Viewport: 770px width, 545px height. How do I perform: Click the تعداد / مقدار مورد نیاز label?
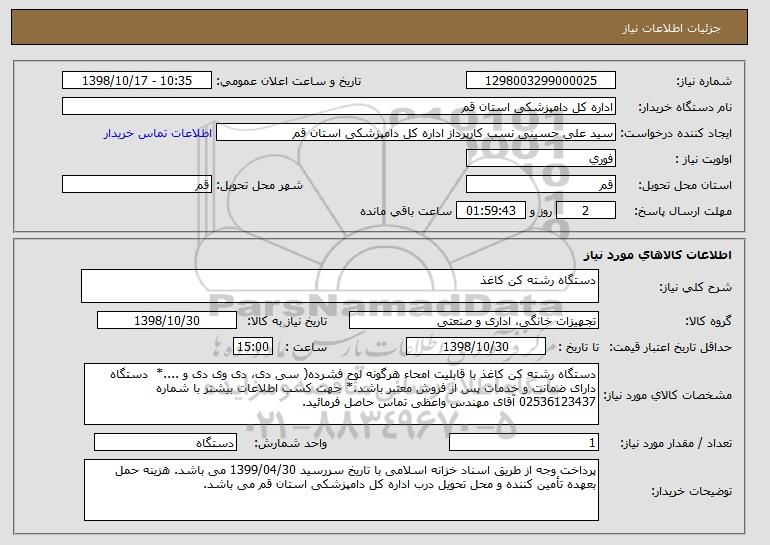click(x=676, y=443)
